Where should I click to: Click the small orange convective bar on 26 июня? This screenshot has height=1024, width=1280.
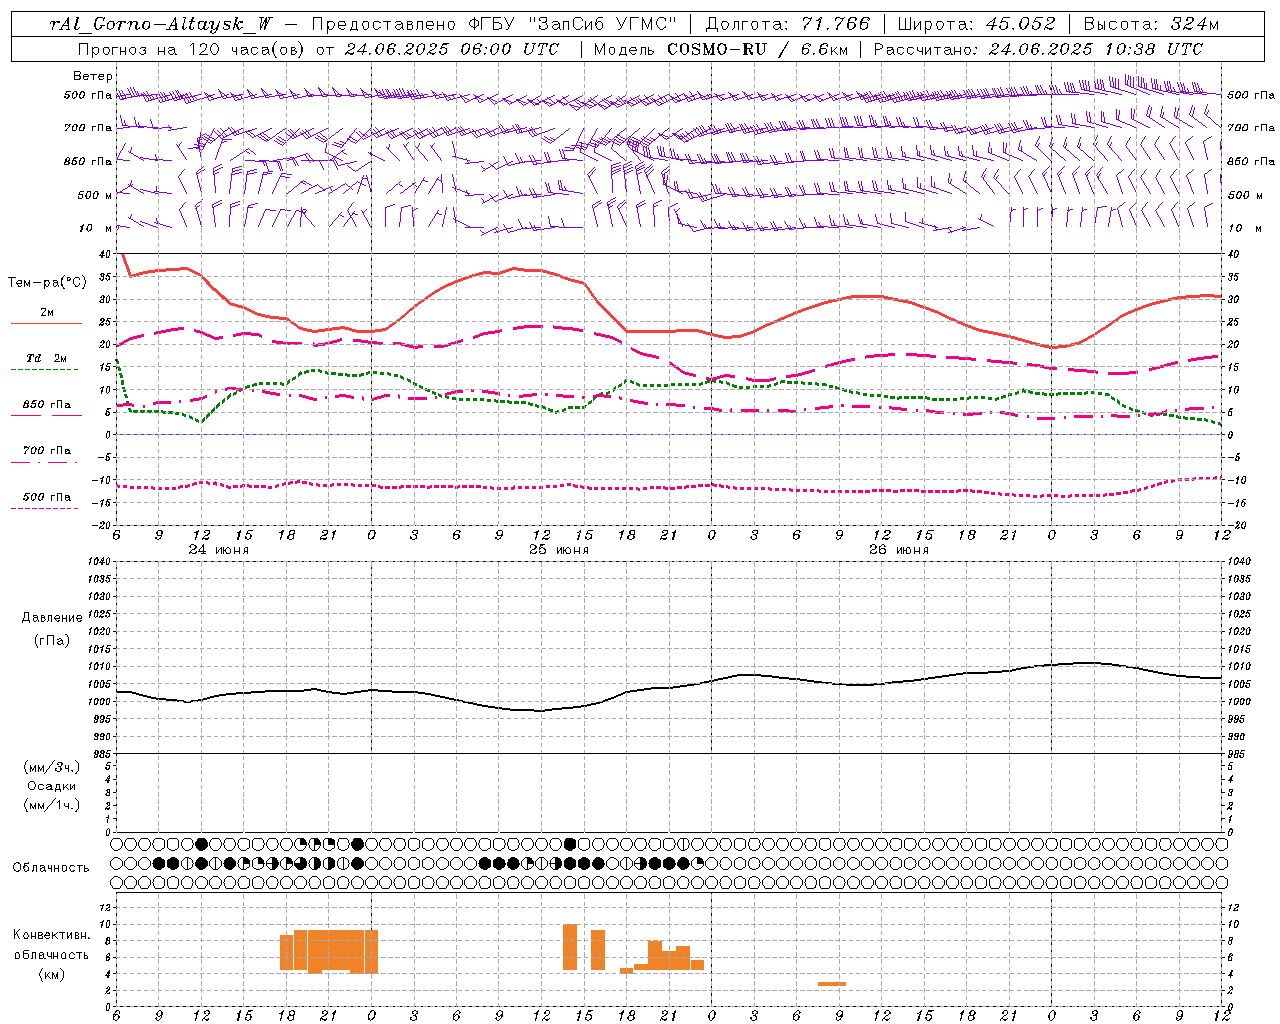(x=832, y=984)
